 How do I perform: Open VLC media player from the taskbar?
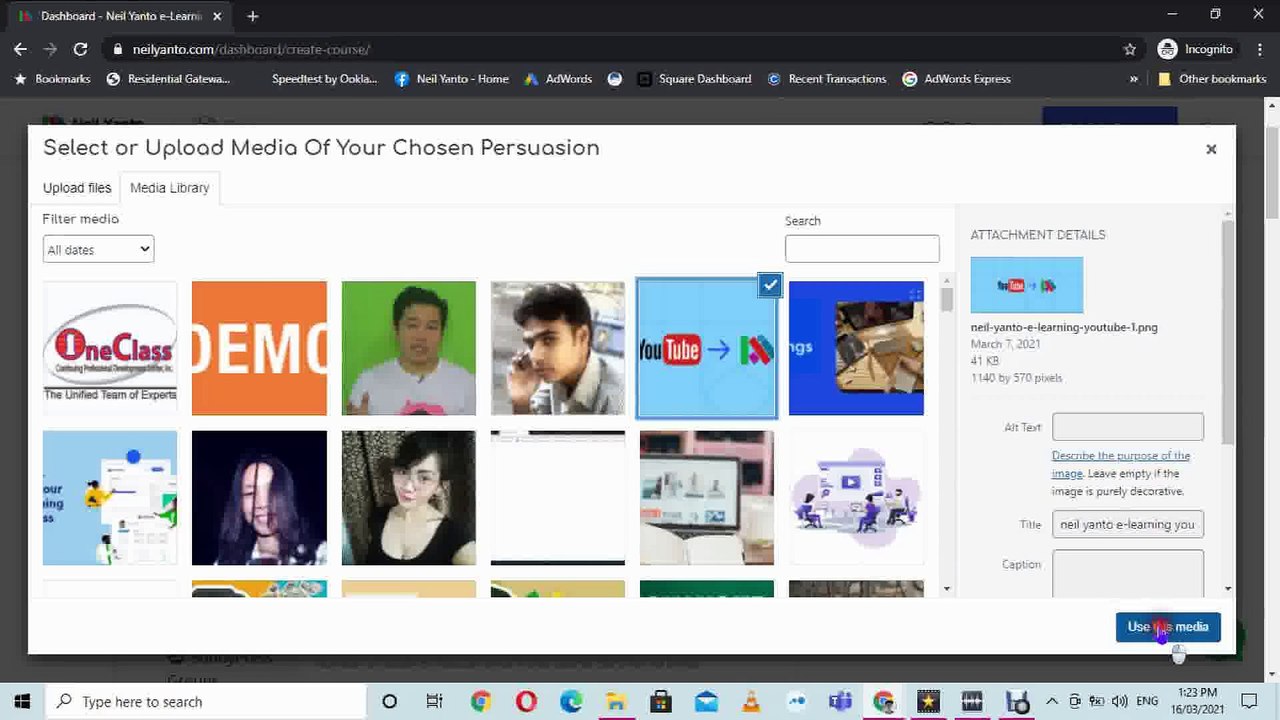pos(751,701)
